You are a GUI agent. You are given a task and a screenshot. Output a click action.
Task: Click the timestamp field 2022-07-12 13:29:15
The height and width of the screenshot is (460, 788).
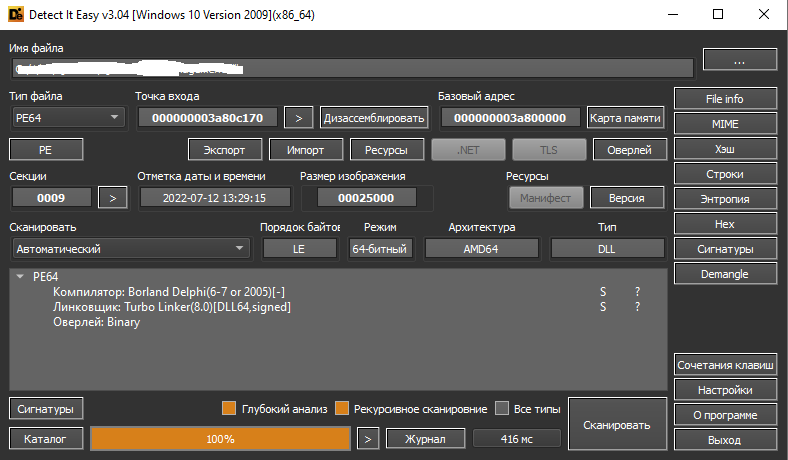click(215, 198)
